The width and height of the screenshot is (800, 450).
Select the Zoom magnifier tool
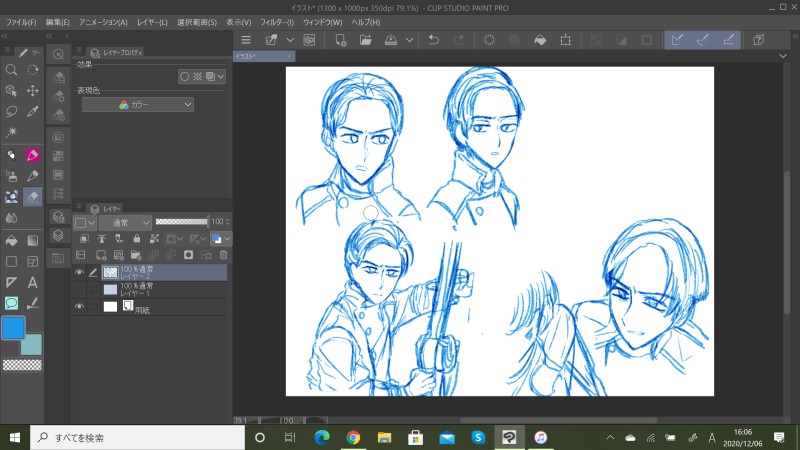(x=11, y=70)
